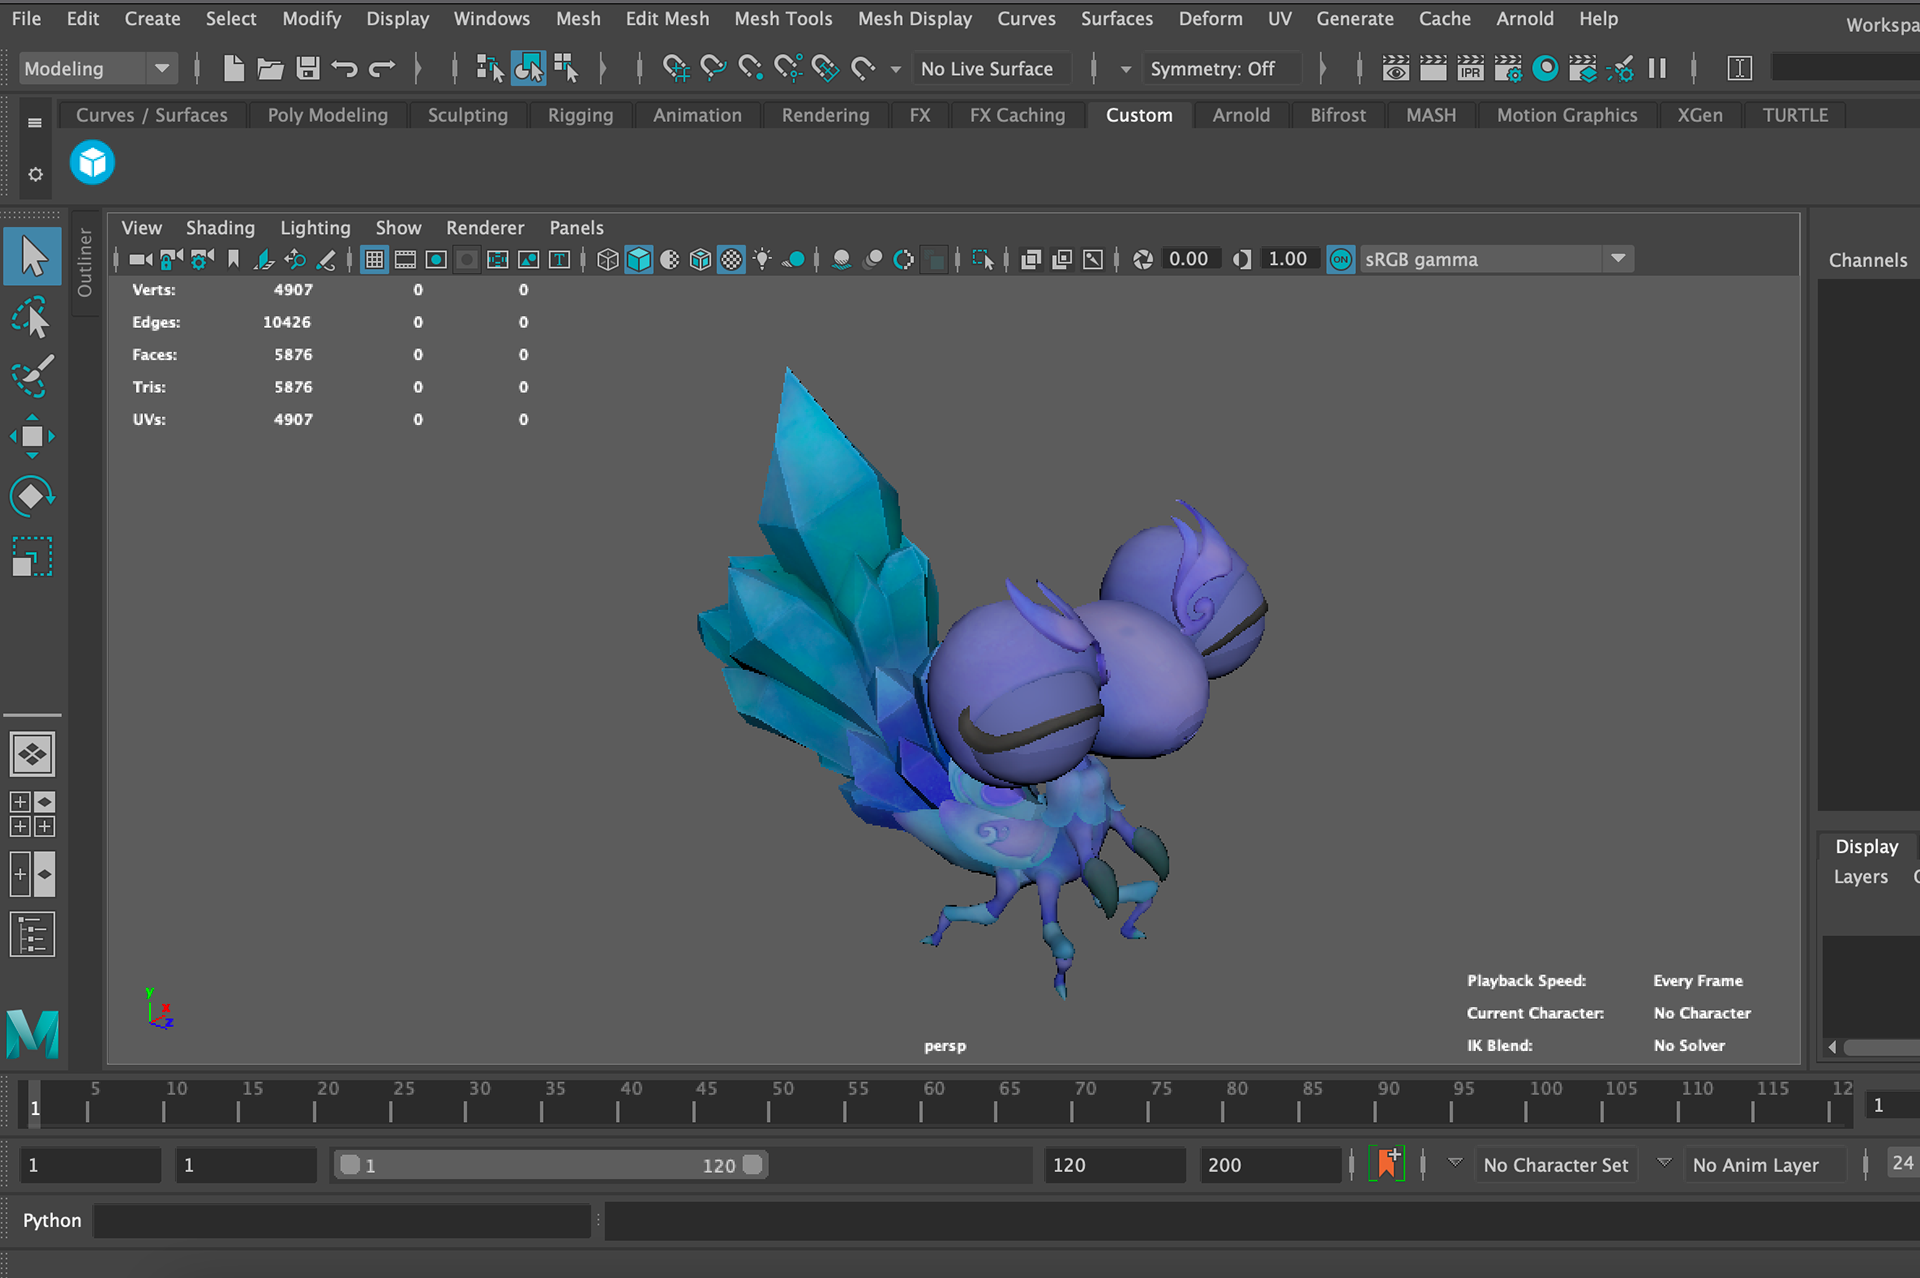Switch to single perspective view layout
Image resolution: width=1920 pixels, height=1278 pixels.
coord(32,754)
